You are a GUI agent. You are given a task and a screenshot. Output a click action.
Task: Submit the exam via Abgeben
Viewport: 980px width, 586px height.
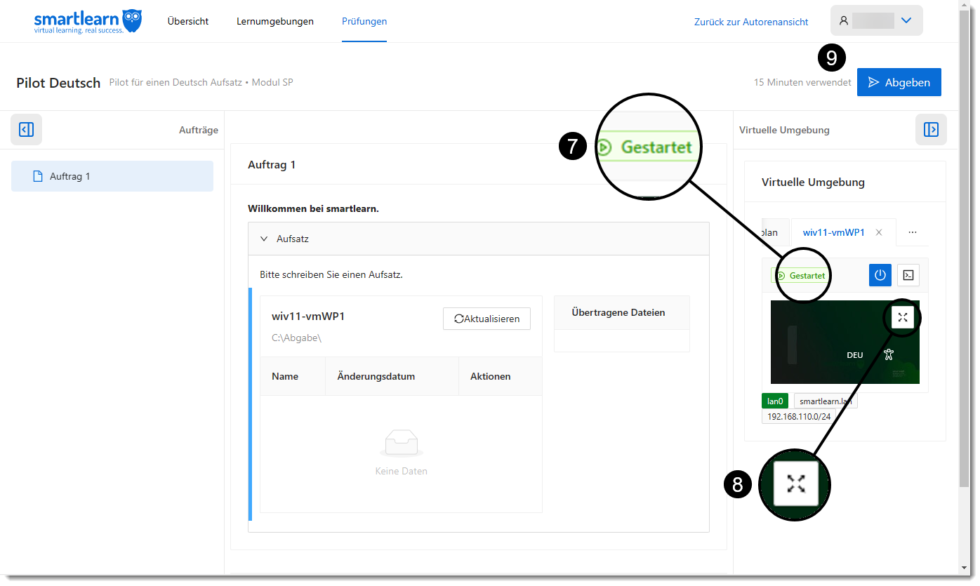(898, 82)
